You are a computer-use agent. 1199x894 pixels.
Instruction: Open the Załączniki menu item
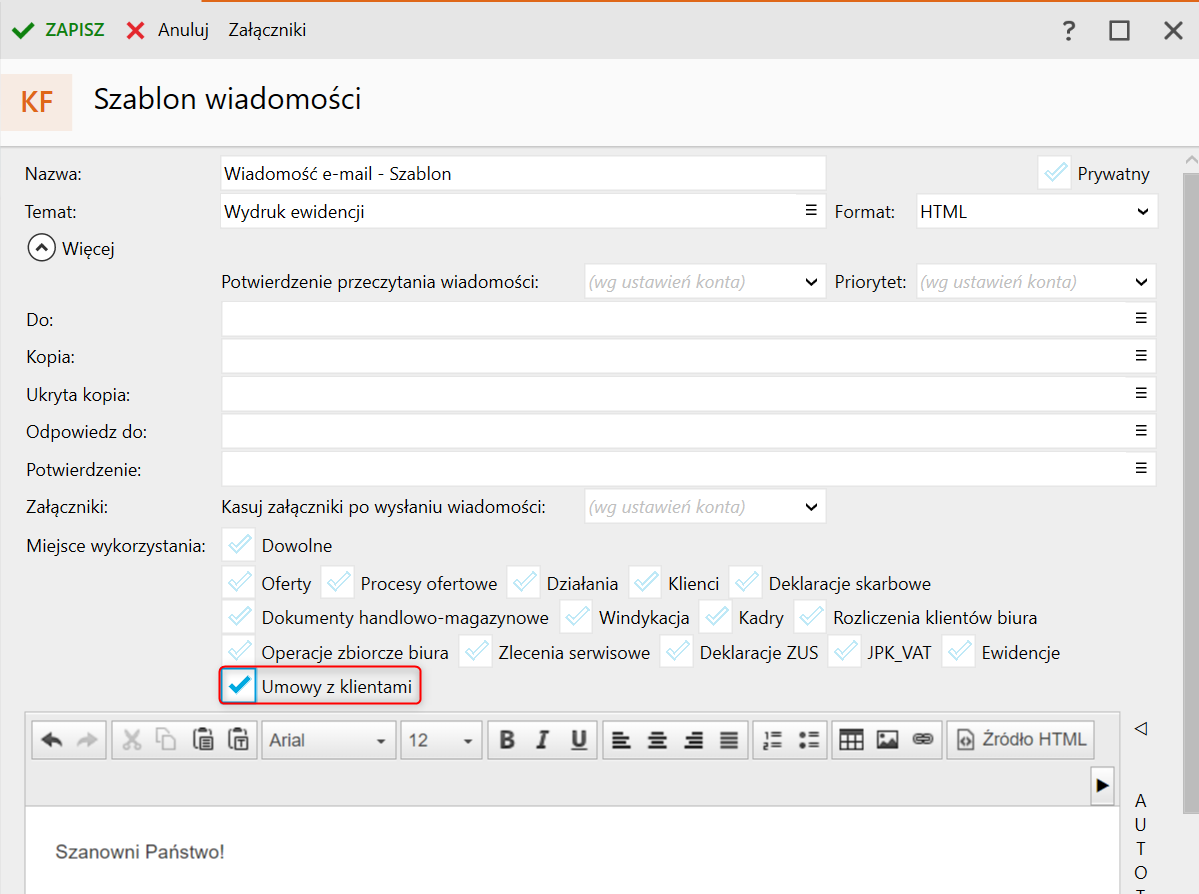pos(267,30)
